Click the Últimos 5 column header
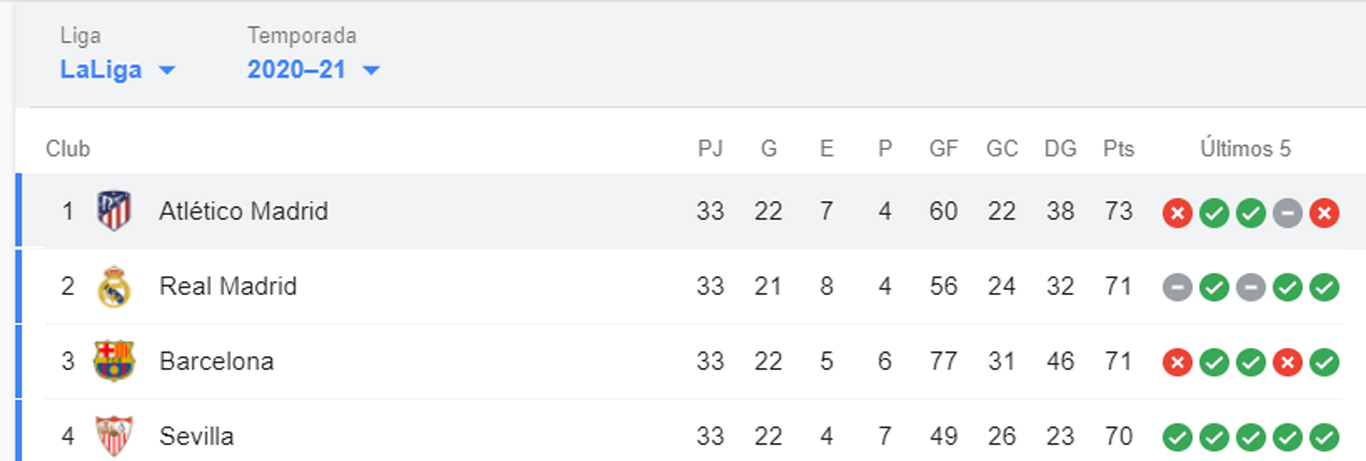 (x=1246, y=149)
